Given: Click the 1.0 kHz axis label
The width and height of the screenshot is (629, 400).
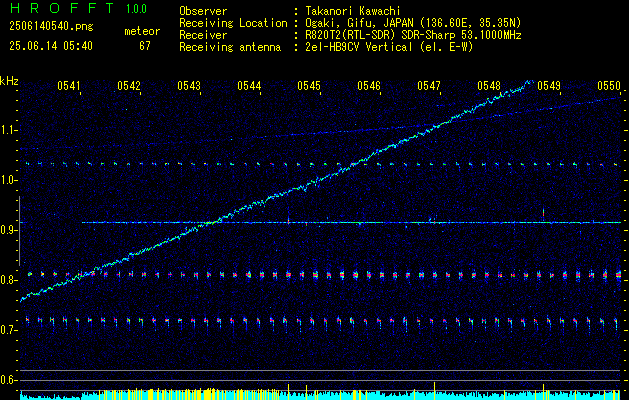Looking at the screenshot, I should point(7,181).
